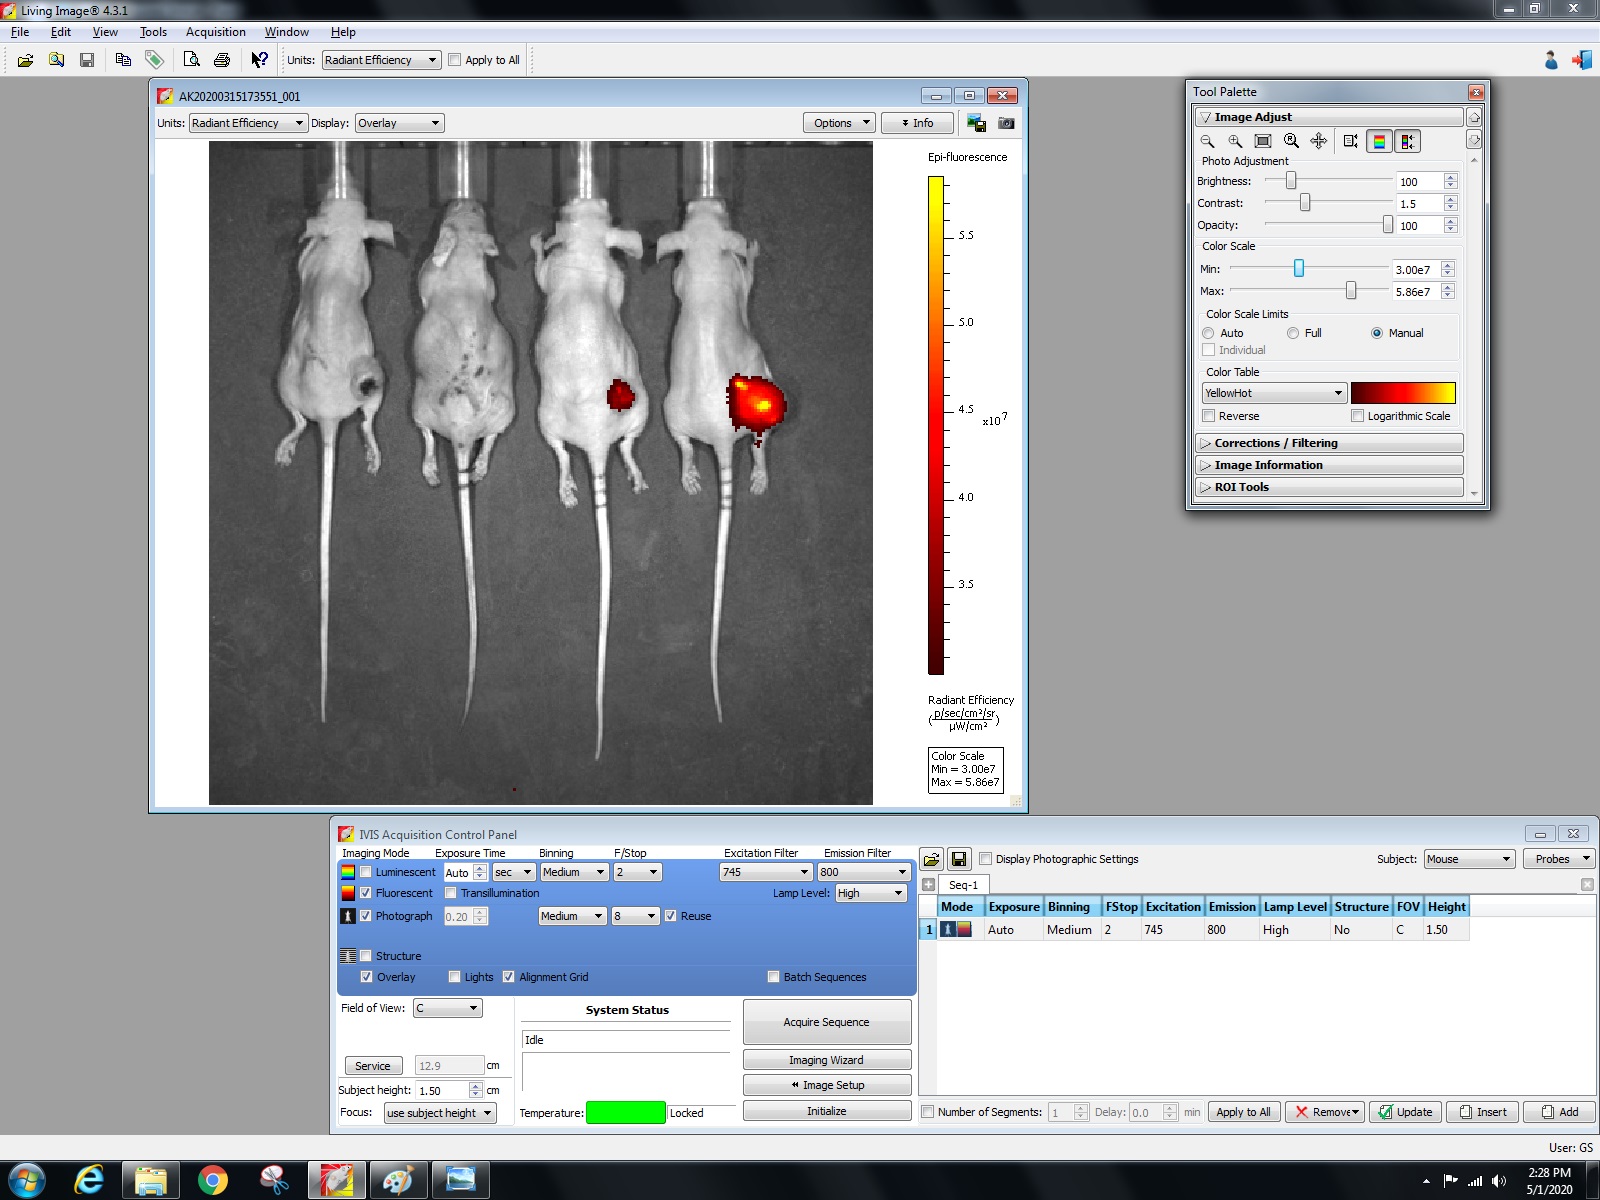The image size is (1600, 1200).
Task: Select the zoom out magnifier in Tool Palette
Action: tap(1207, 142)
